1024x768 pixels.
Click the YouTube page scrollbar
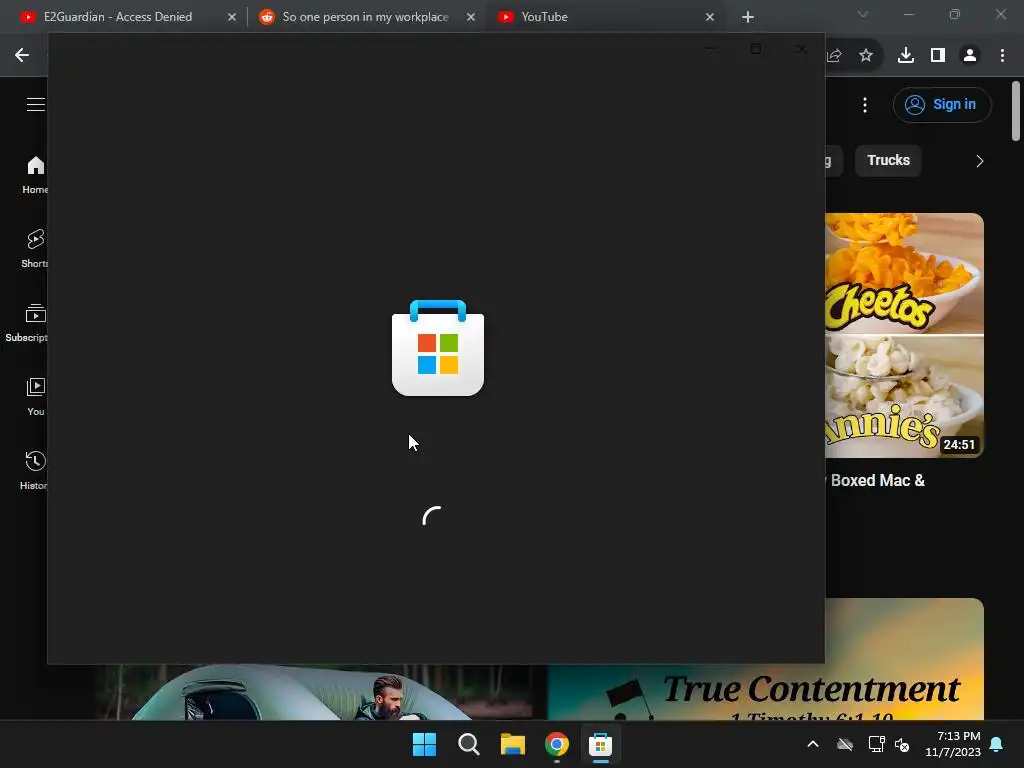[1016, 111]
